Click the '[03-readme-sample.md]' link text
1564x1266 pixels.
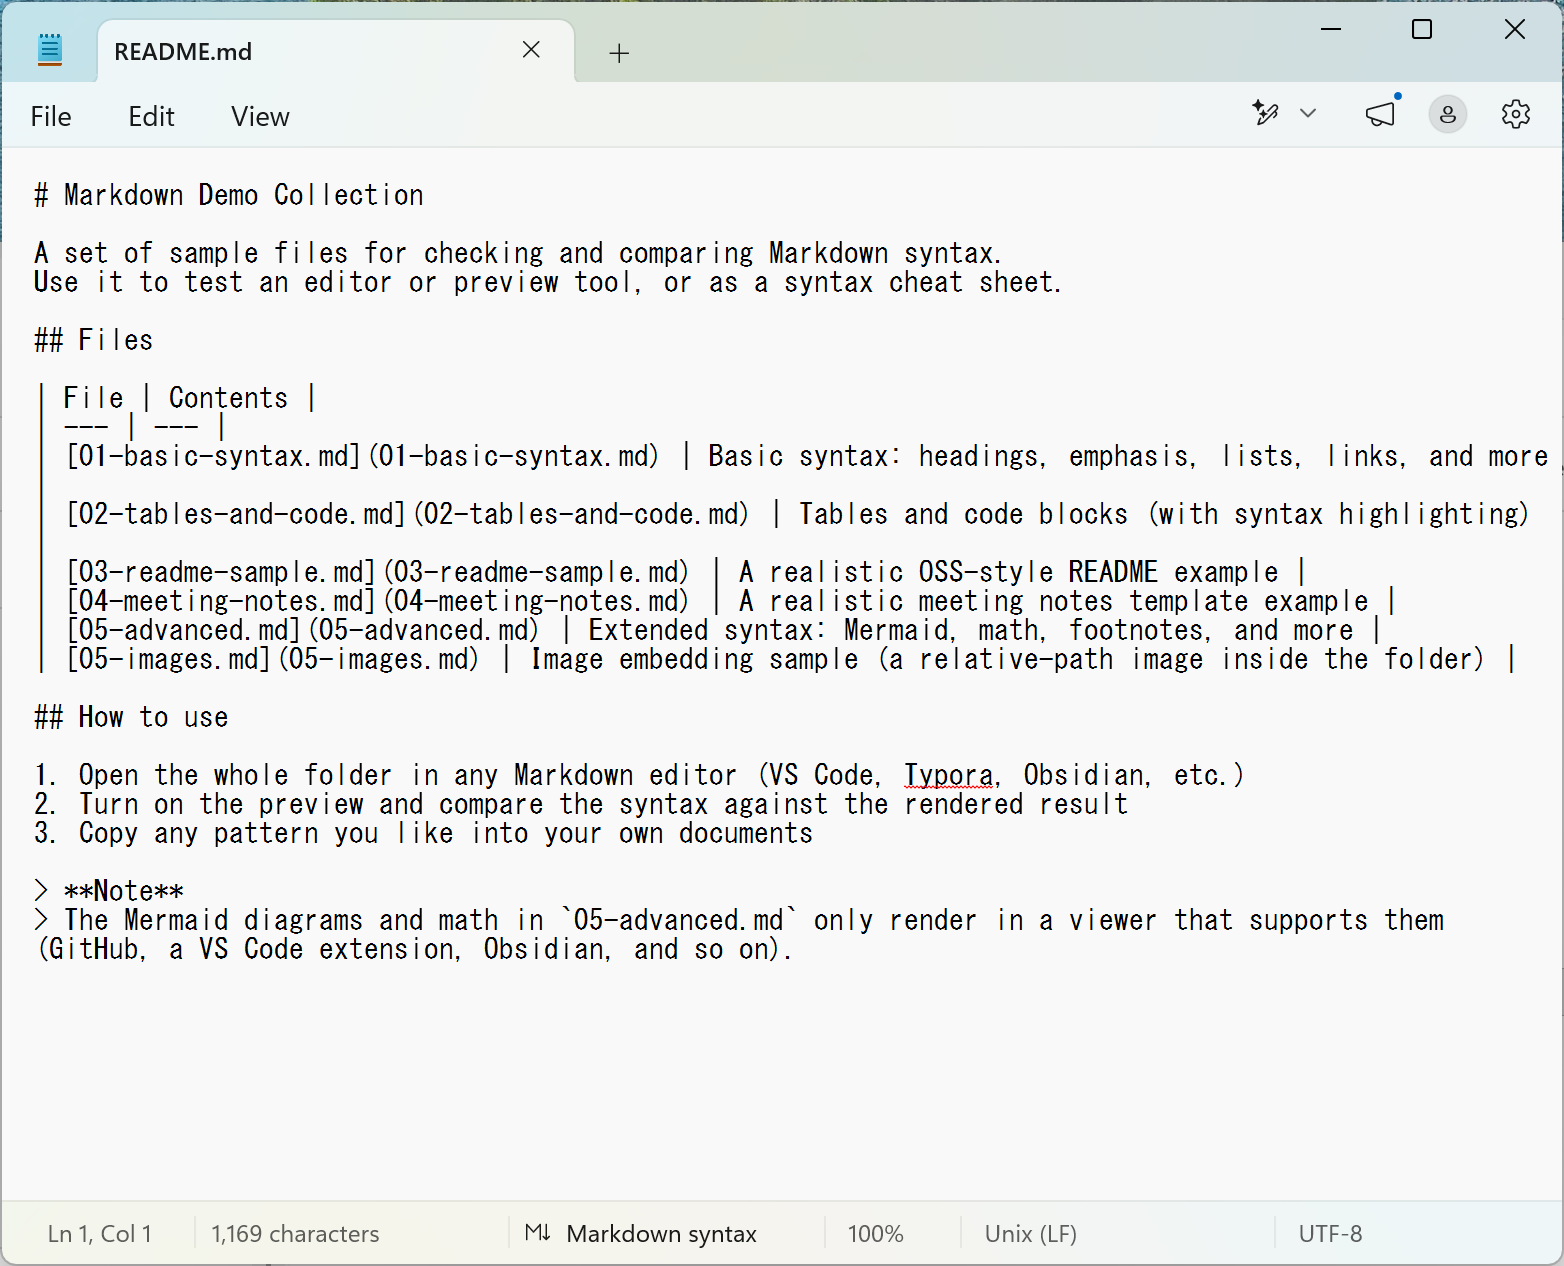click(221, 572)
